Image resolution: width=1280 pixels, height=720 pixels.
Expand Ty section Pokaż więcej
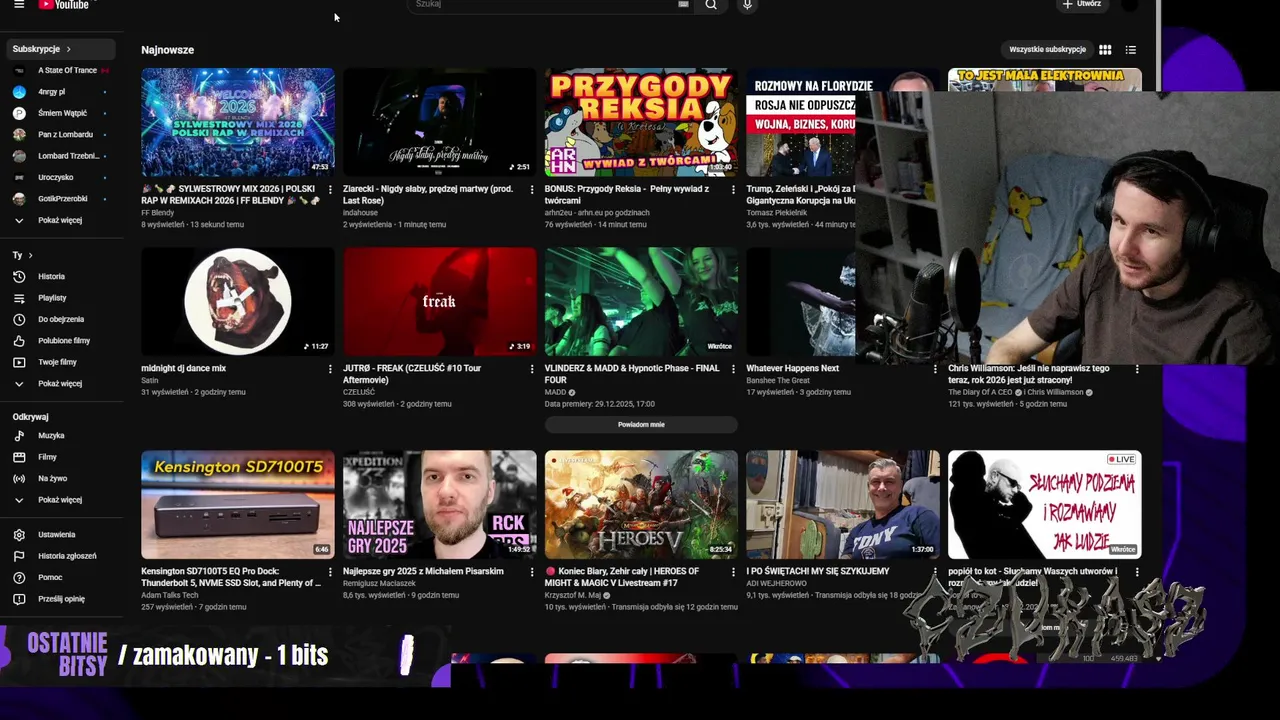[x=62, y=384]
